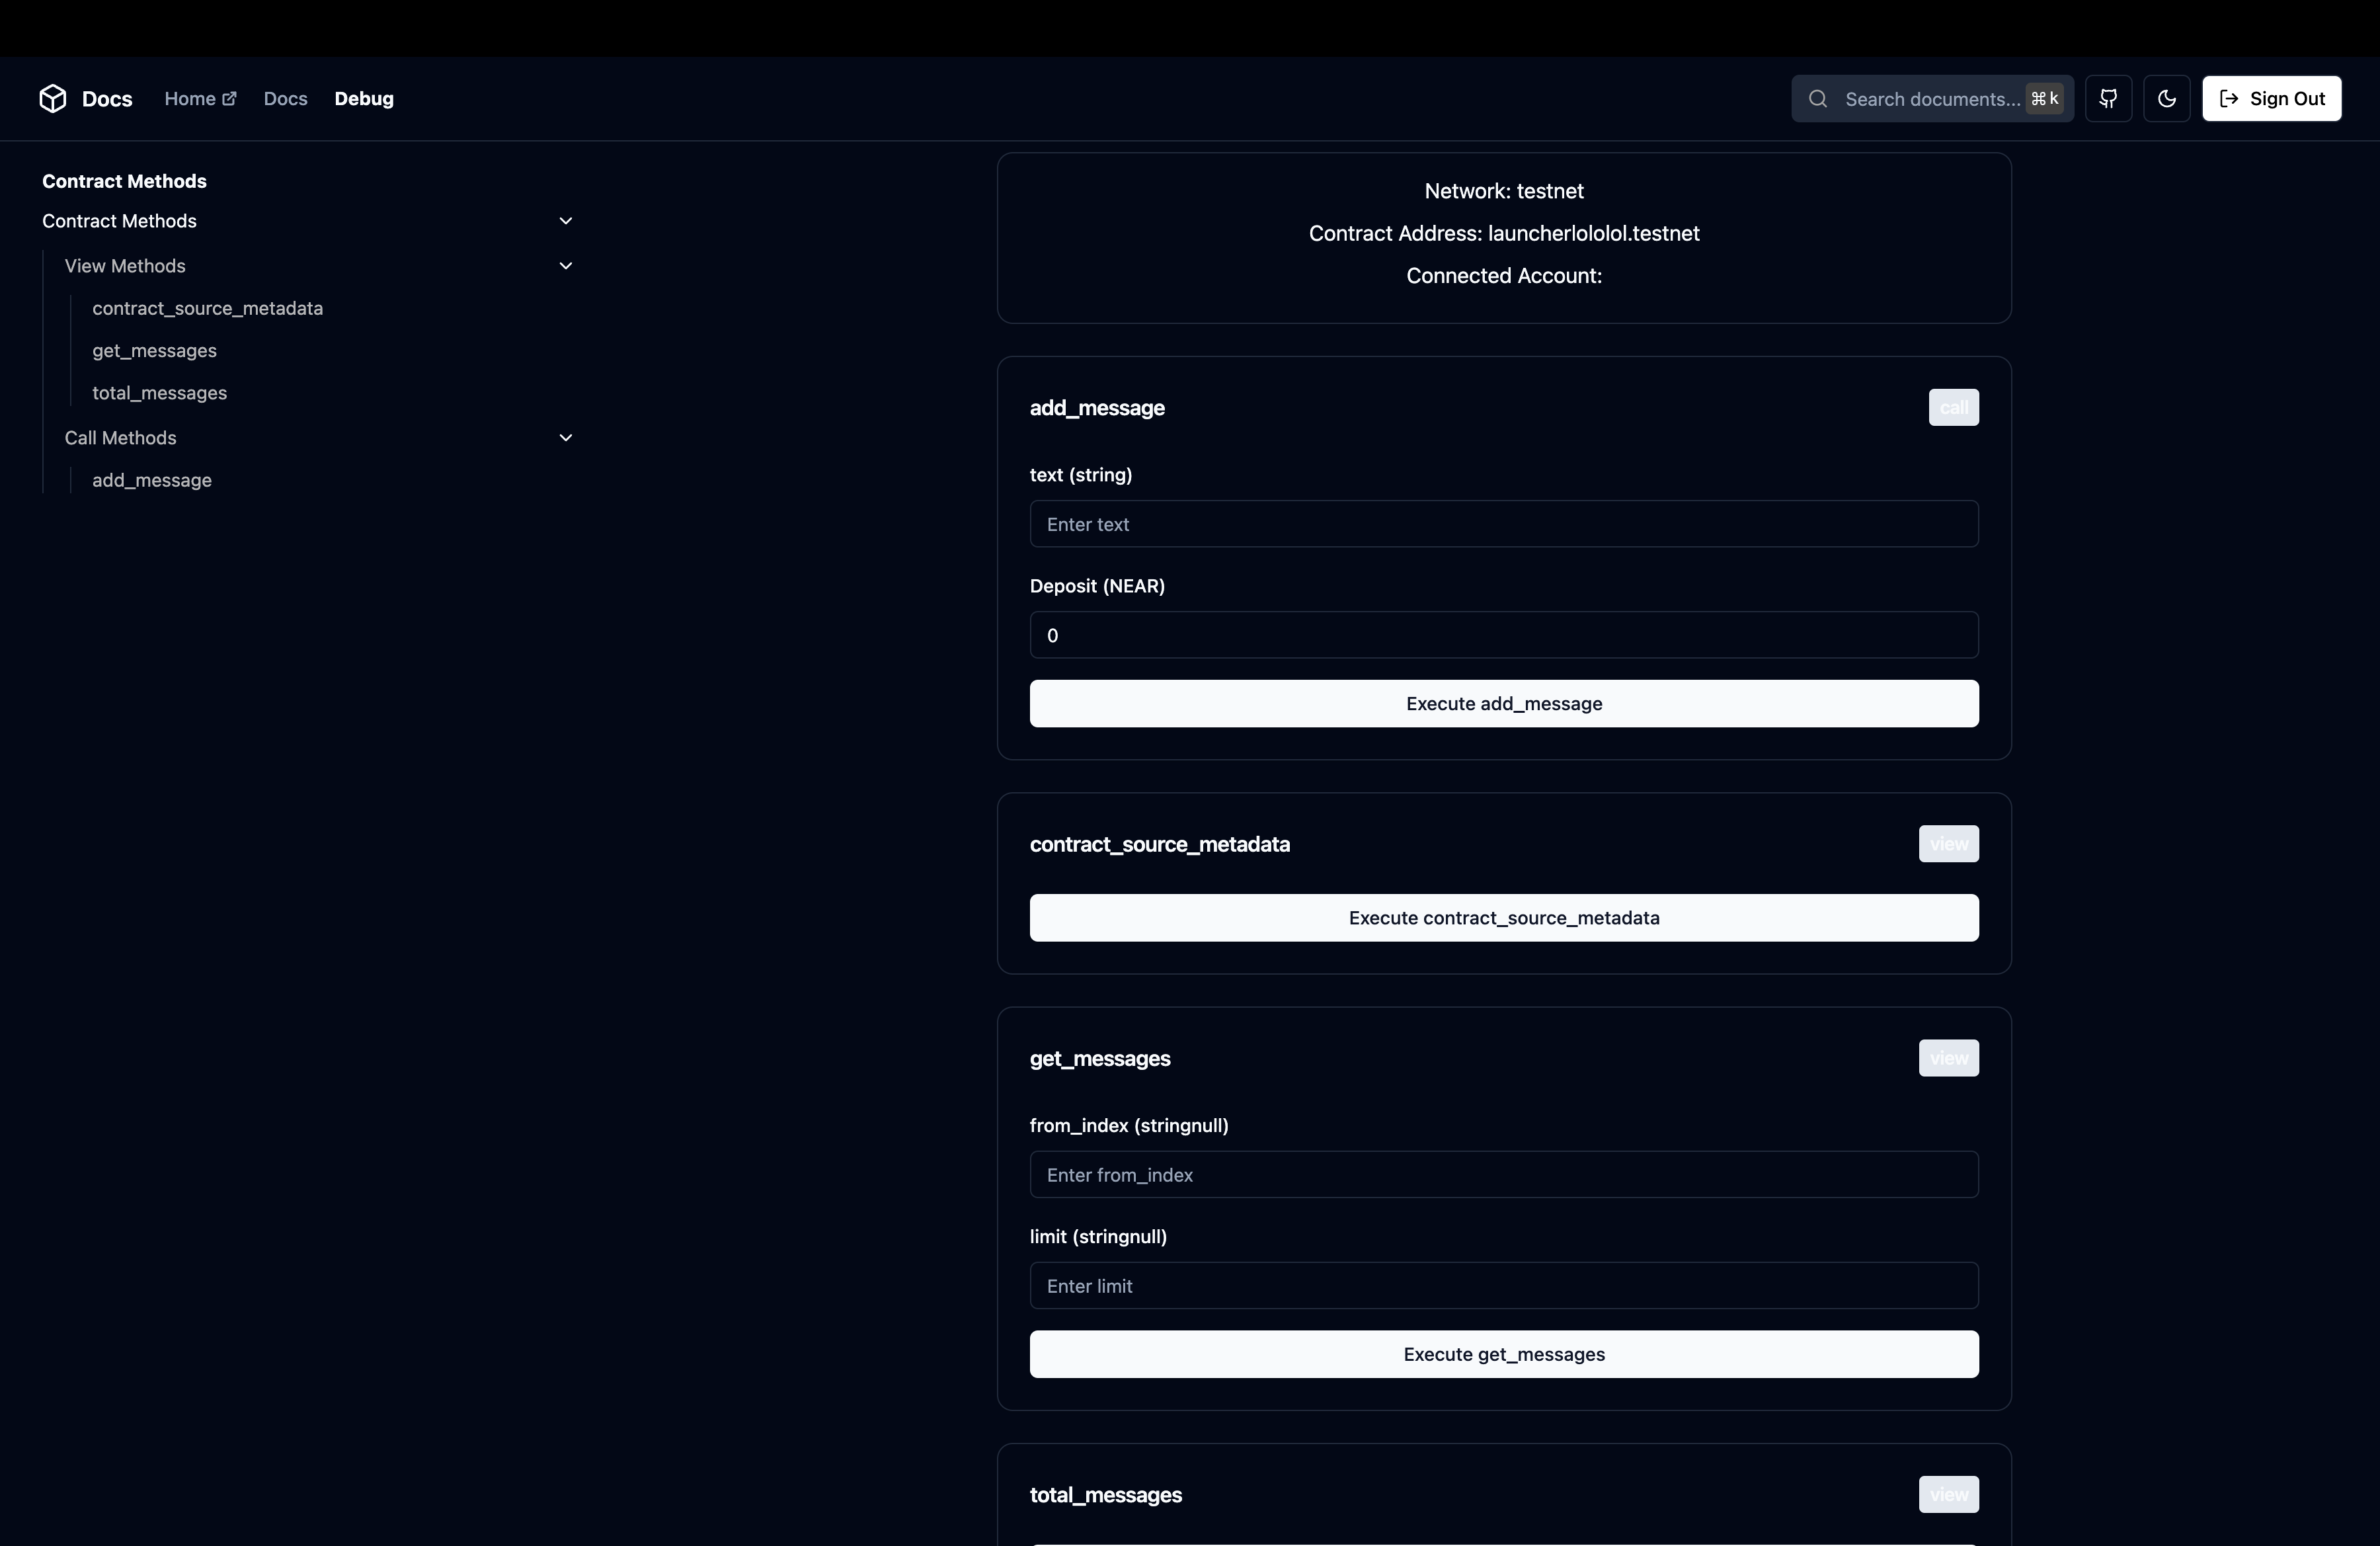Focus the Enter text input field
Image resolution: width=2380 pixels, height=1546 pixels.
(x=1503, y=524)
